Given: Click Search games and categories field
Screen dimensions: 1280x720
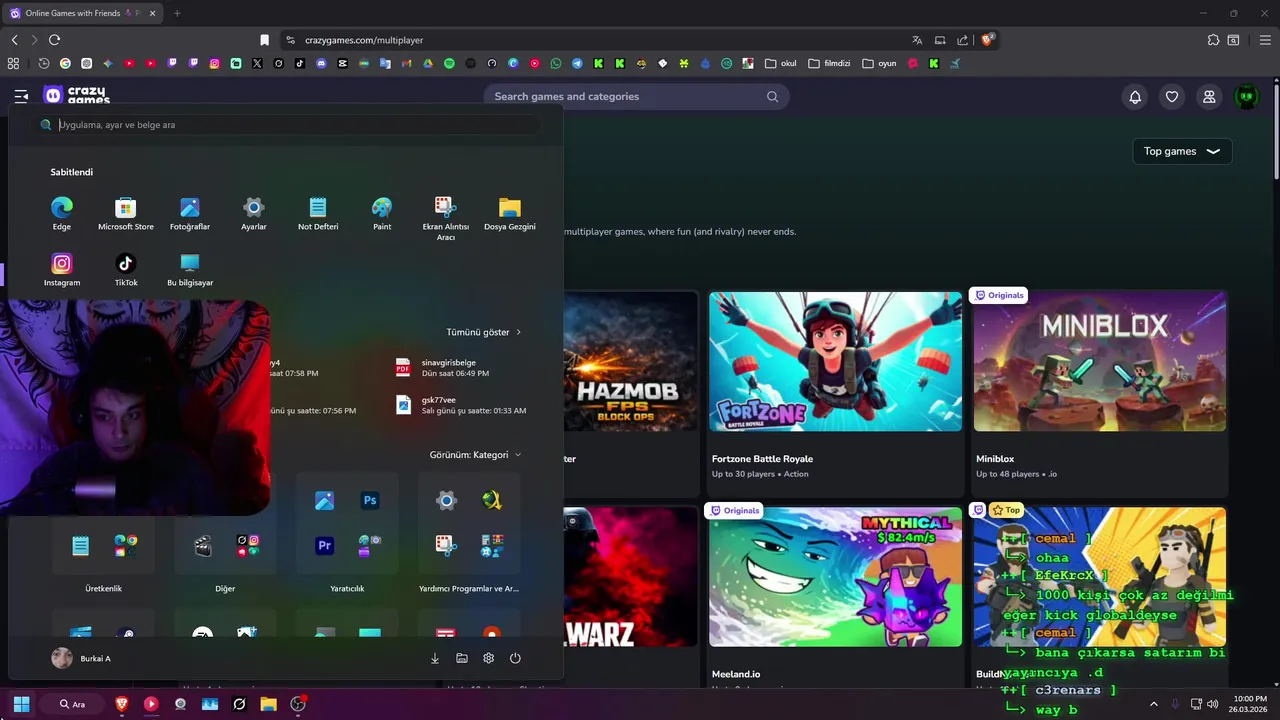Looking at the screenshot, I should point(636,96).
